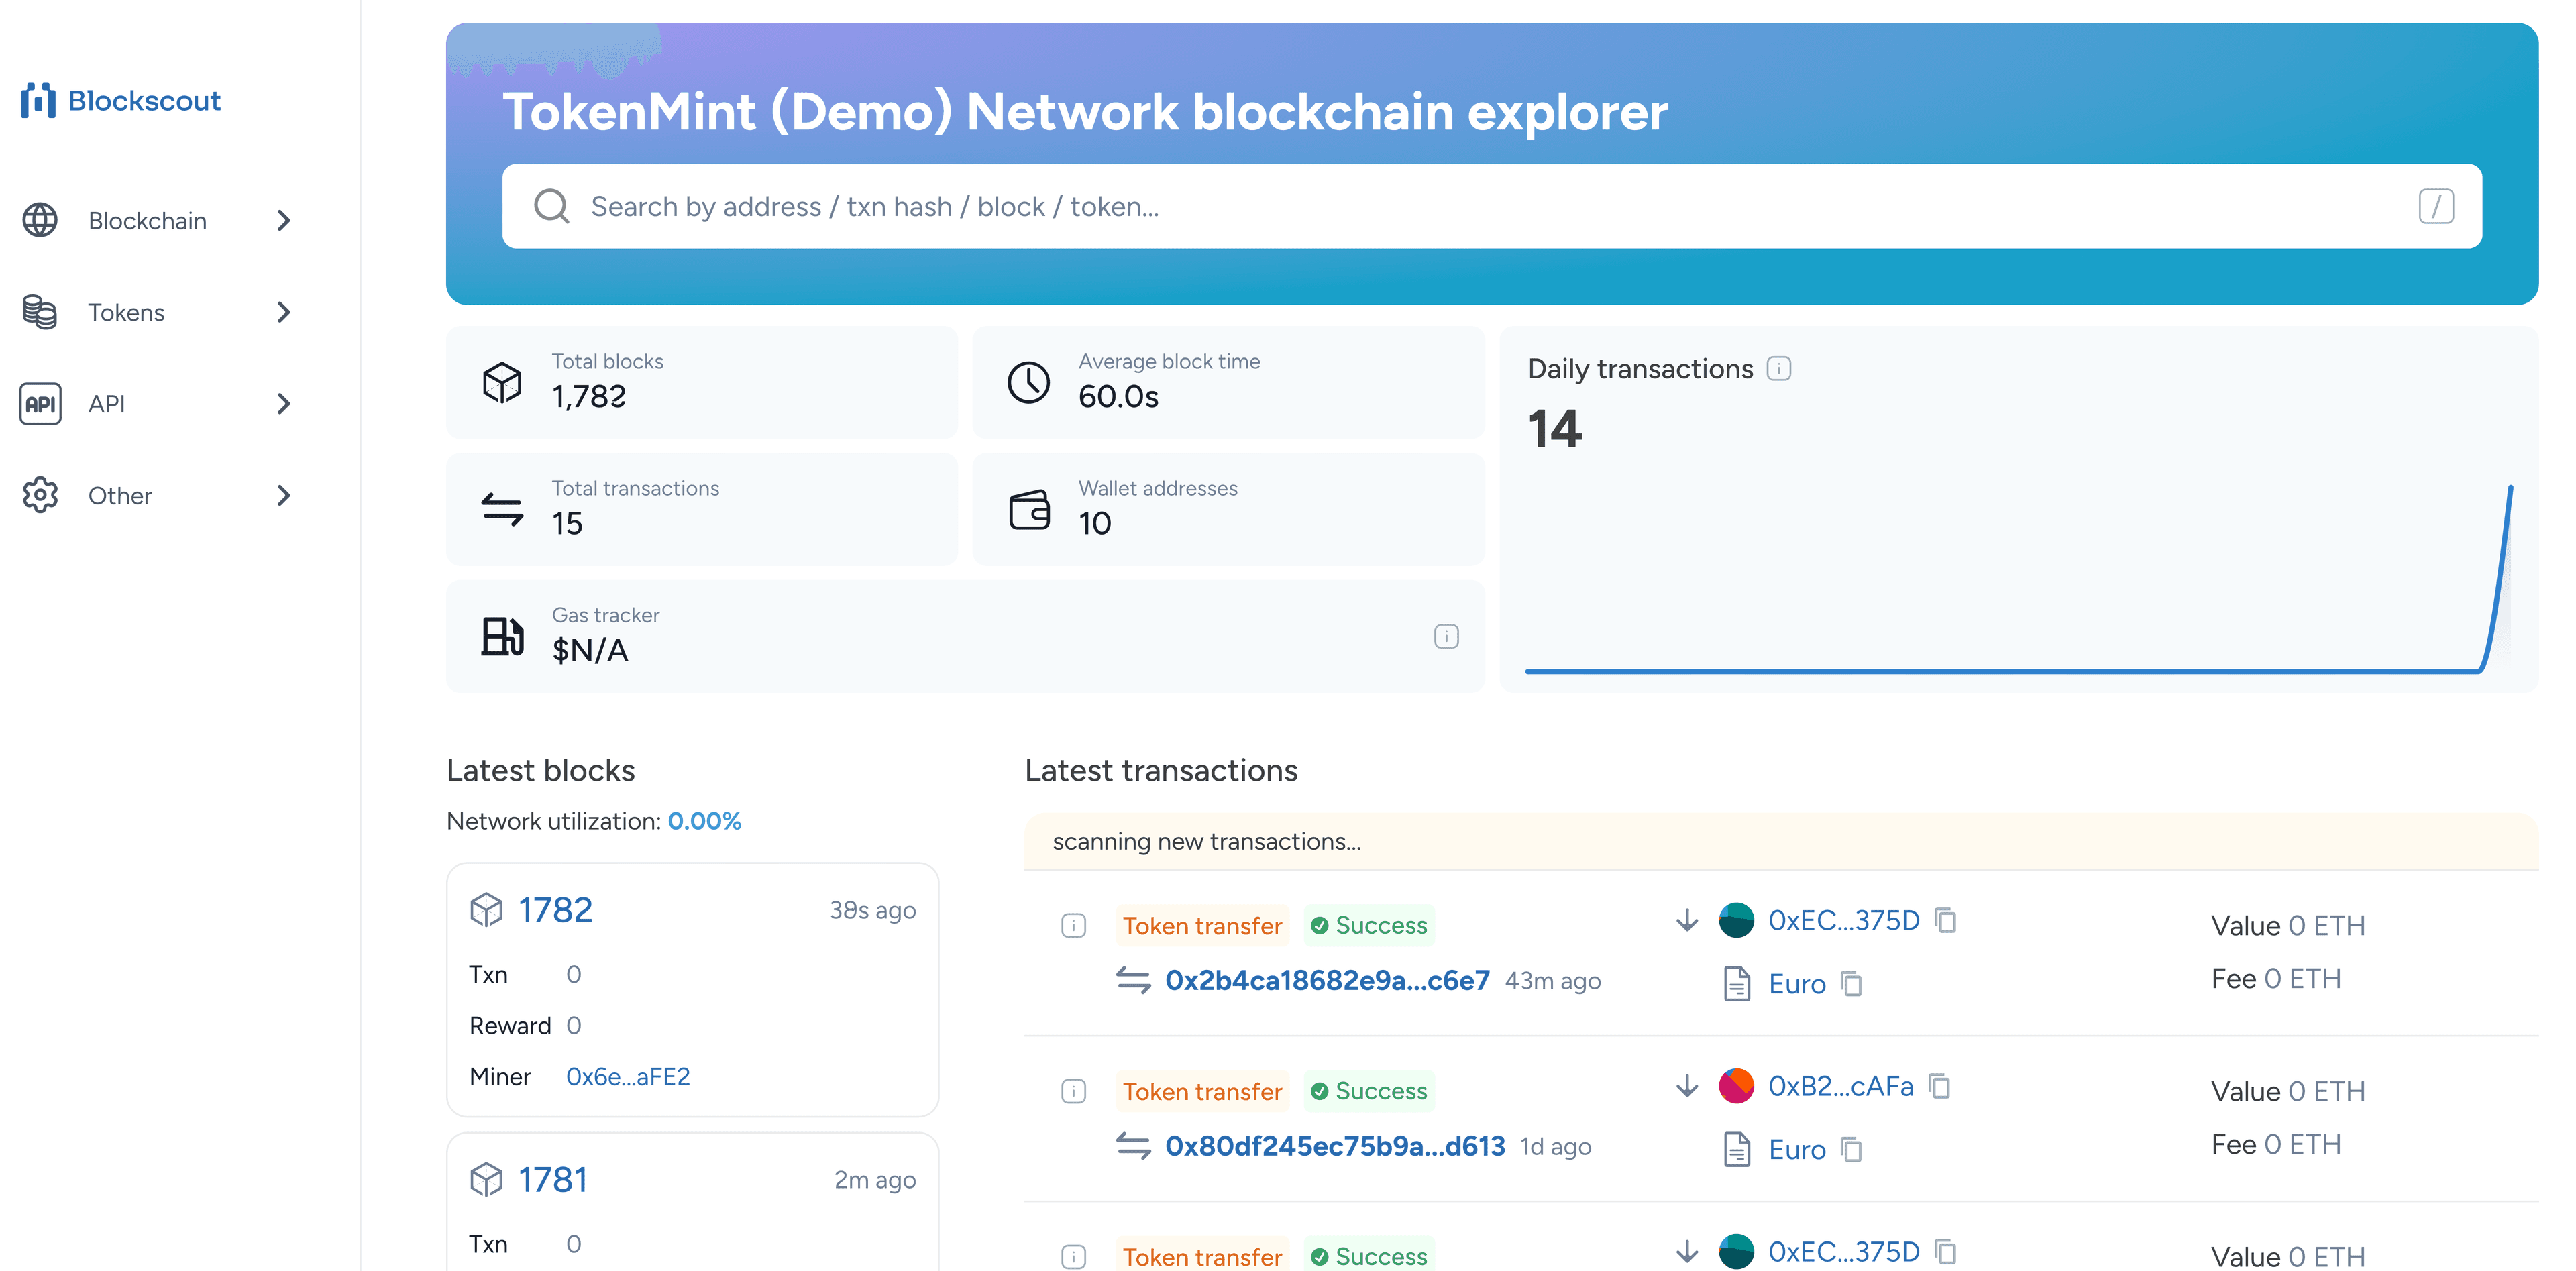Screen dimensions: 2576x1271
Task: Open Euro token in first transaction
Action: (x=1797, y=984)
